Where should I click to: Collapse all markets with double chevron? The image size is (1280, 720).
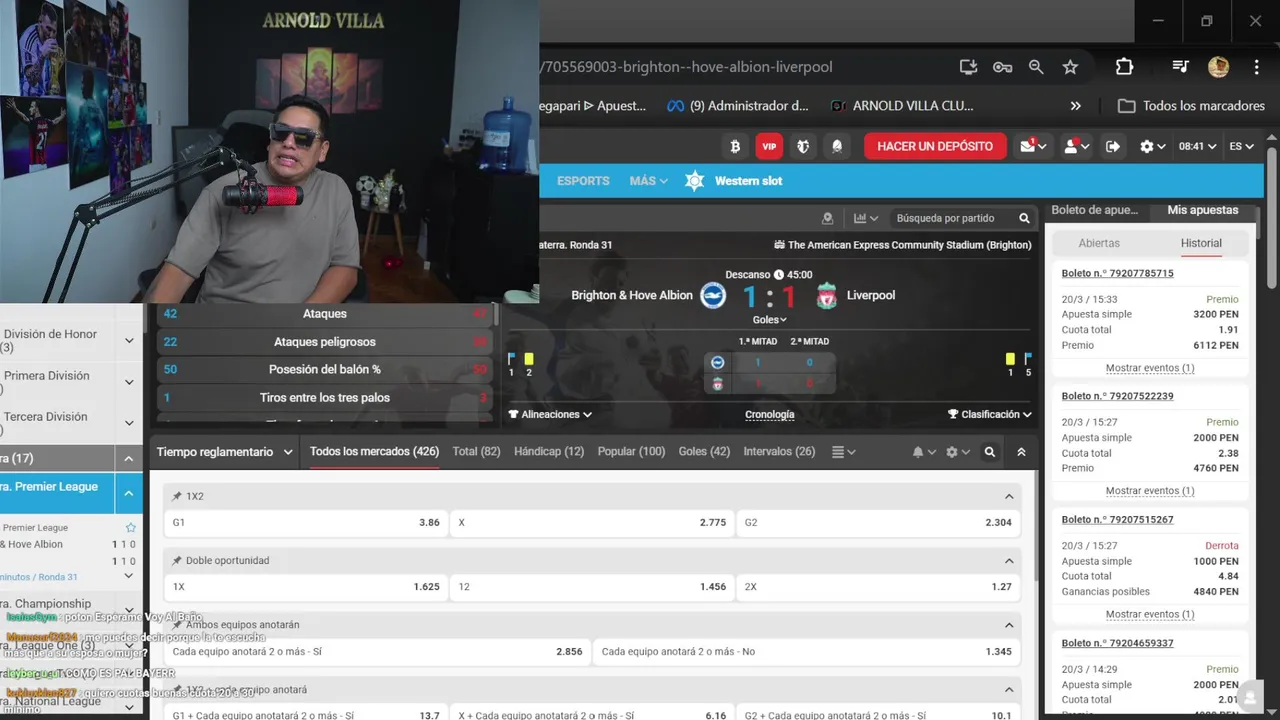[x=1021, y=452]
